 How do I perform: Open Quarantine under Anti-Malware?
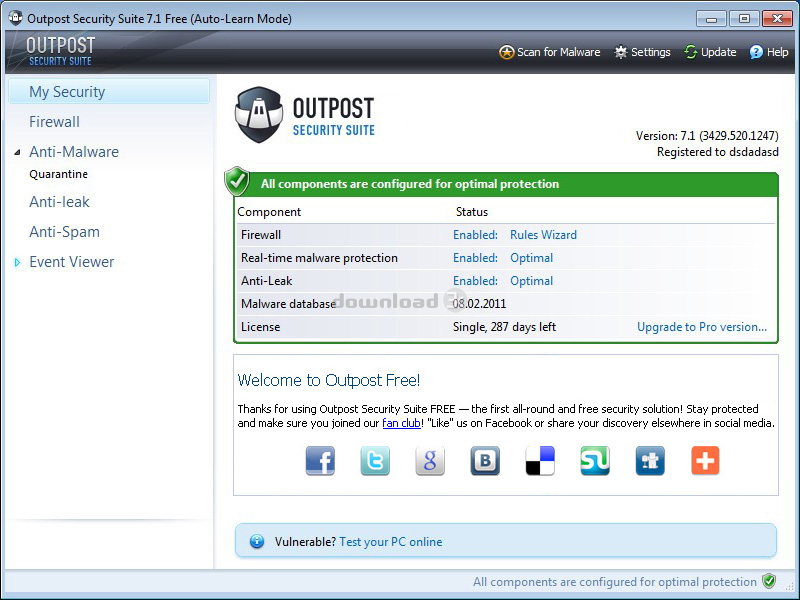coord(59,174)
